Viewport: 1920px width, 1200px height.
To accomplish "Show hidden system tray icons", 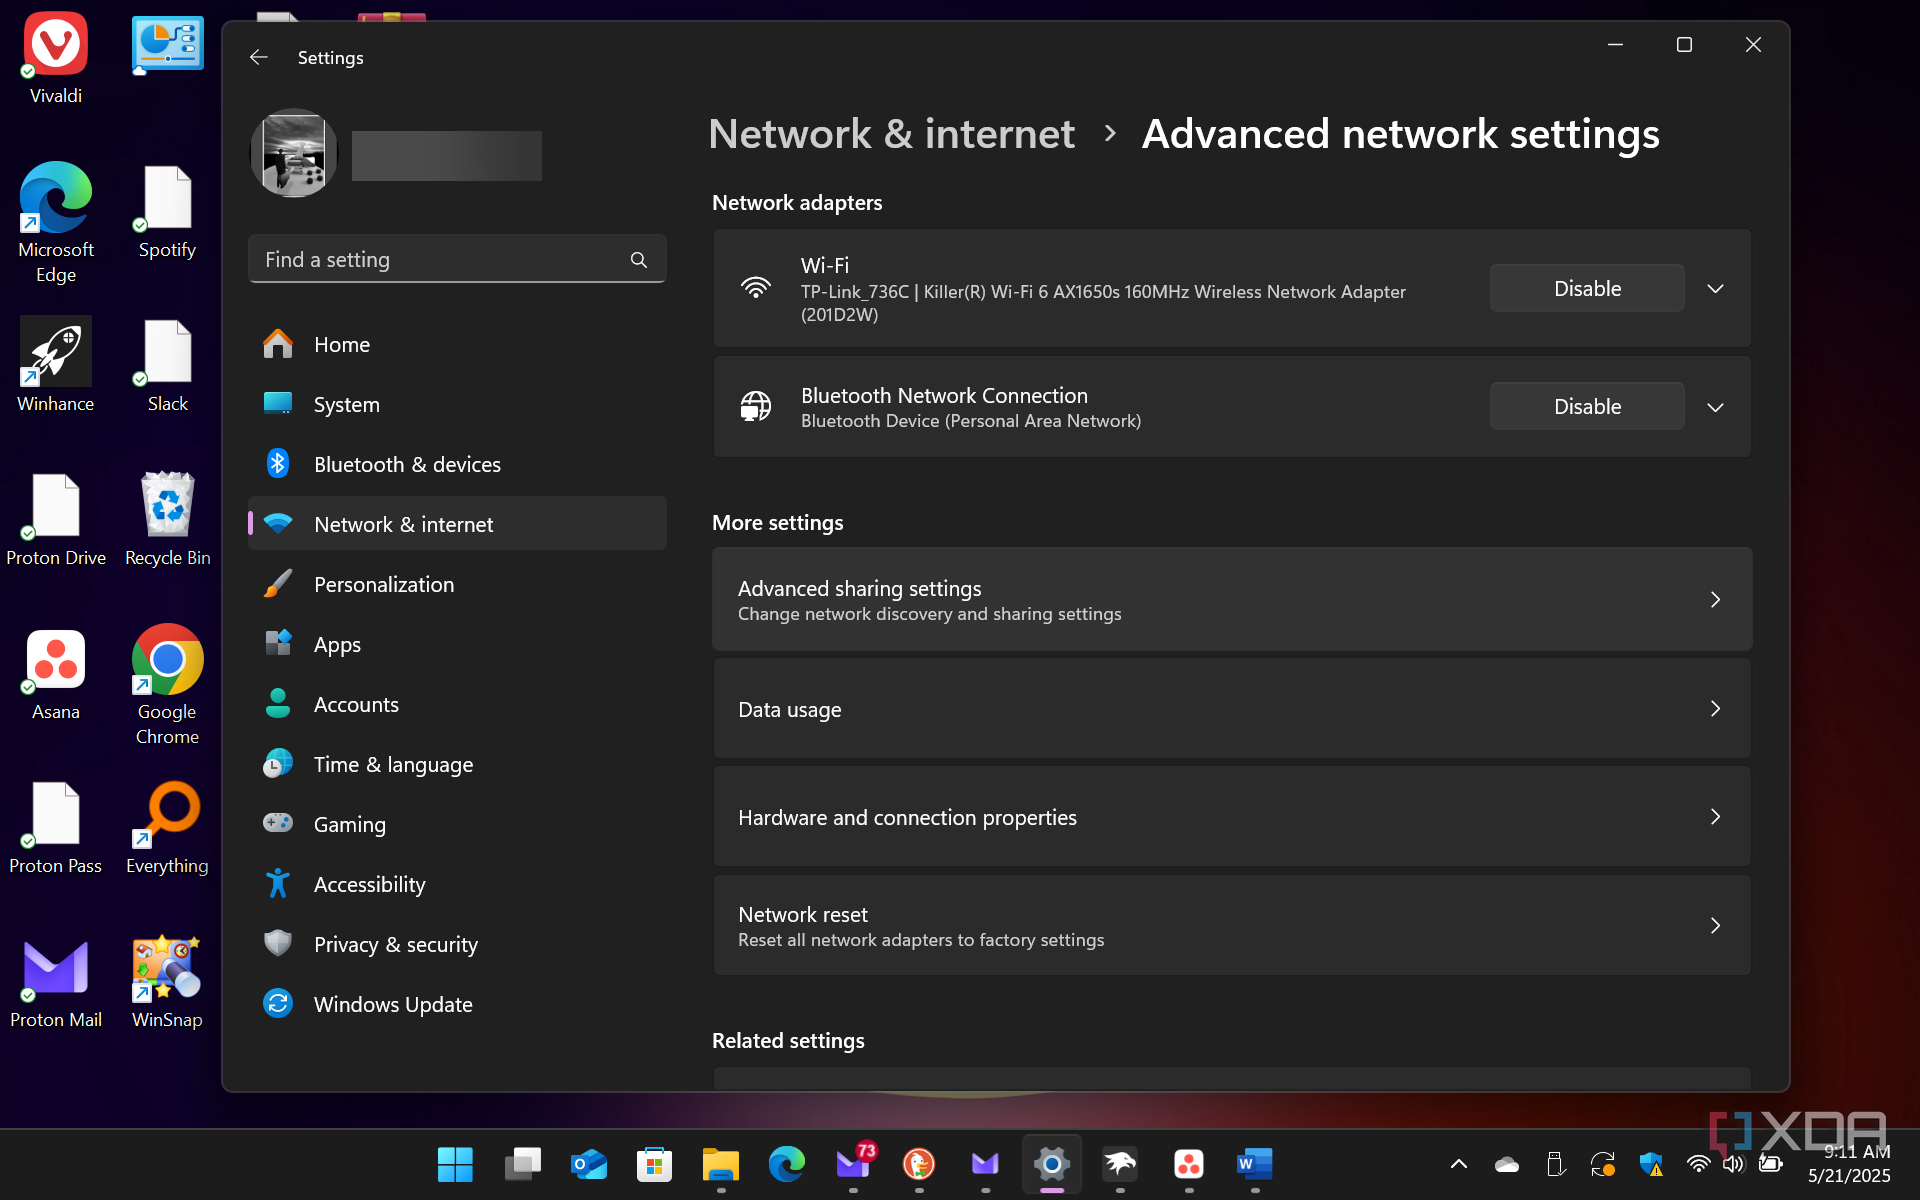I will (1459, 1164).
